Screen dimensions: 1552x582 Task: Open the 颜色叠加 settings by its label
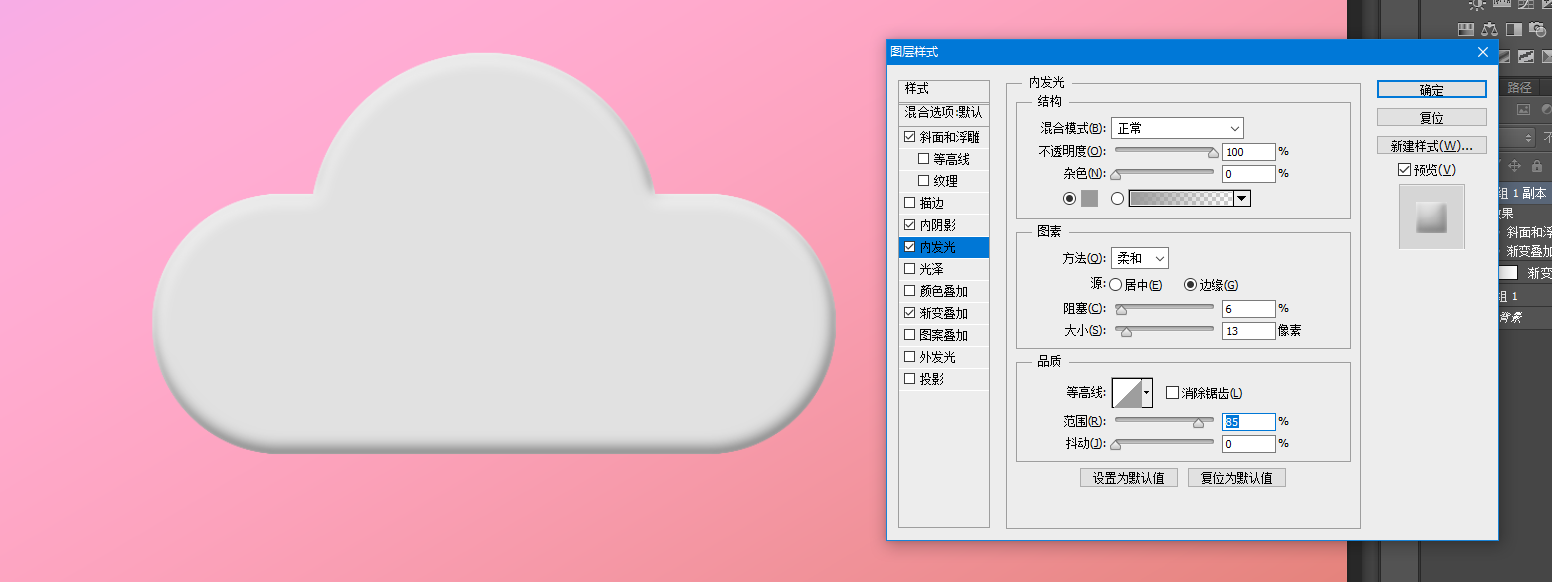click(x=944, y=291)
